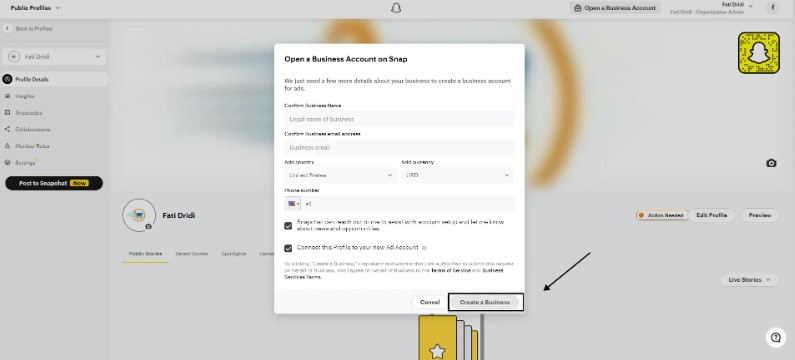This screenshot has height=360, width=795.
Task: Click the phone number input field
Action: (408, 203)
